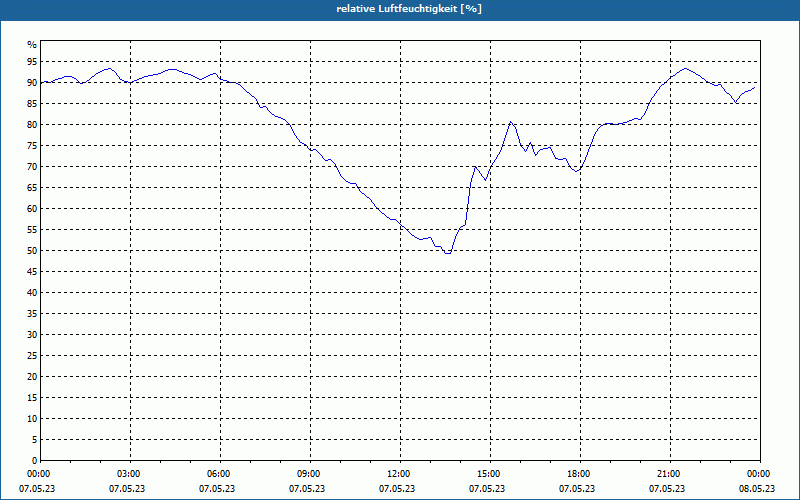
Task: Click the y-axis label '45'
Action: (x=32, y=272)
